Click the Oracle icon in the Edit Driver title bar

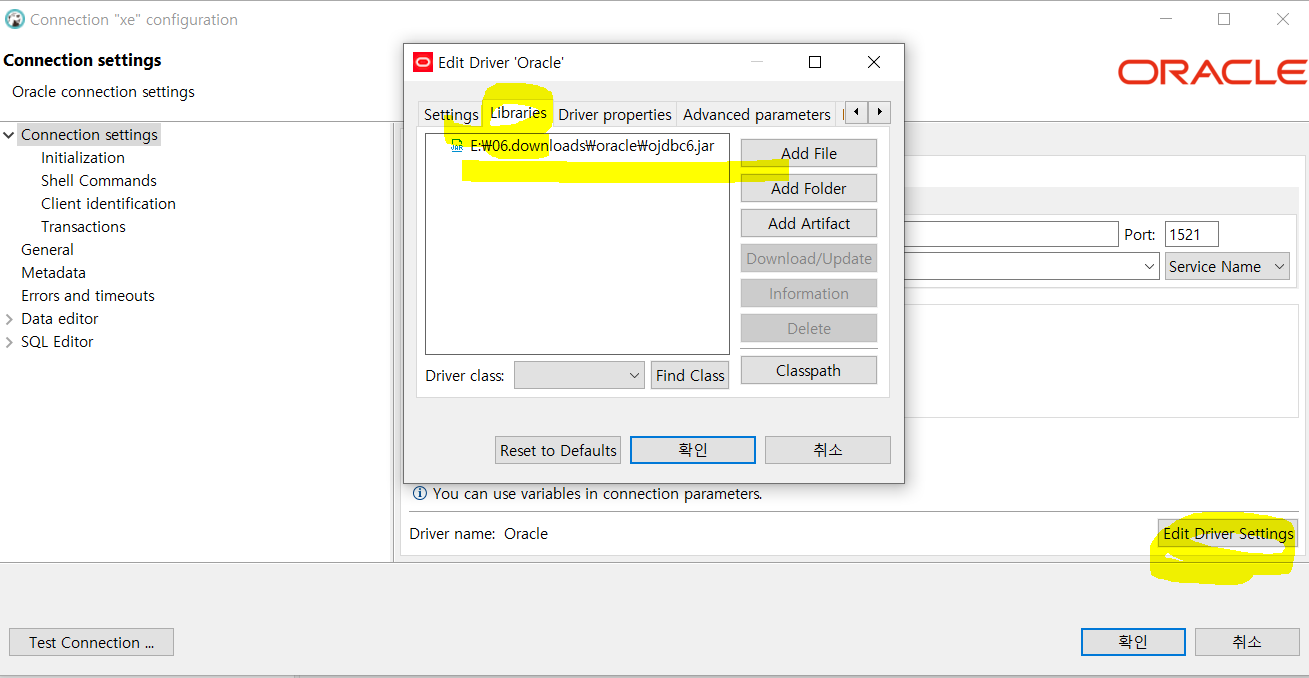click(x=423, y=62)
